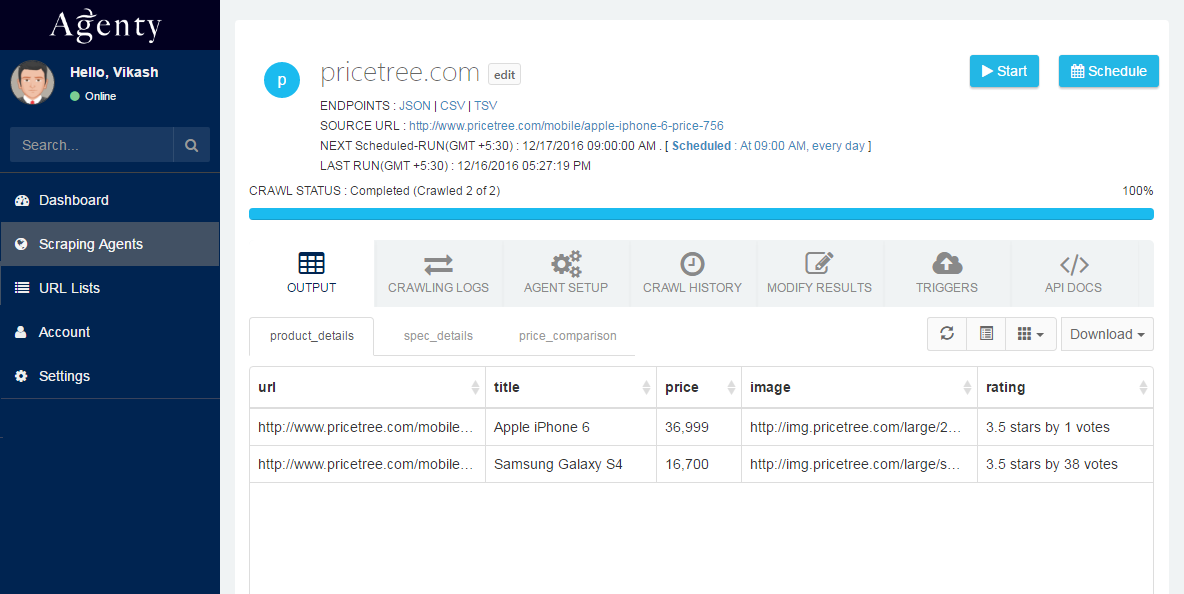
Task: Click the round 'p' agent icon
Action: (282, 79)
